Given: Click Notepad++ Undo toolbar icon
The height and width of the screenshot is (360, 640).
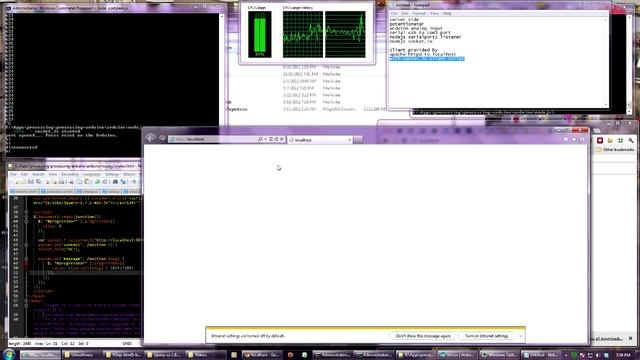Looking at the screenshot, I should (97, 182).
